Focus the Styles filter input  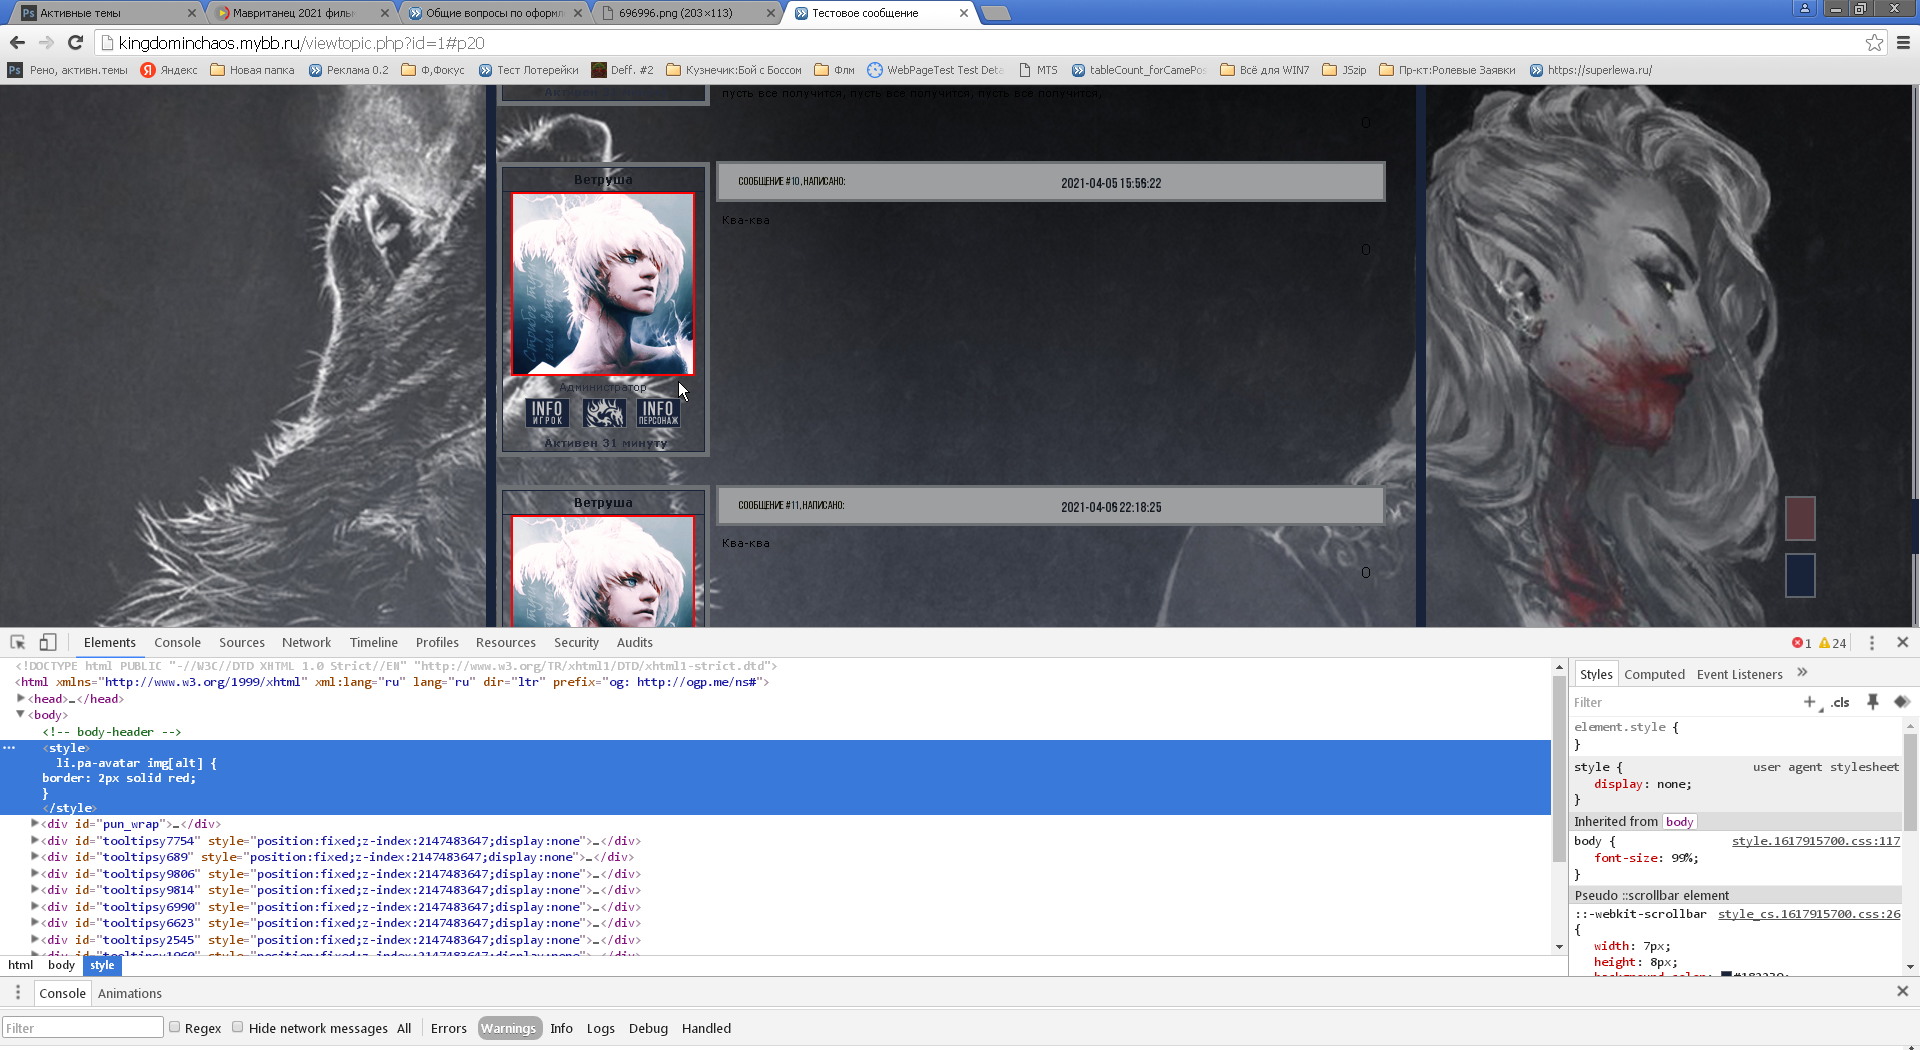(x=1684, y=702)
